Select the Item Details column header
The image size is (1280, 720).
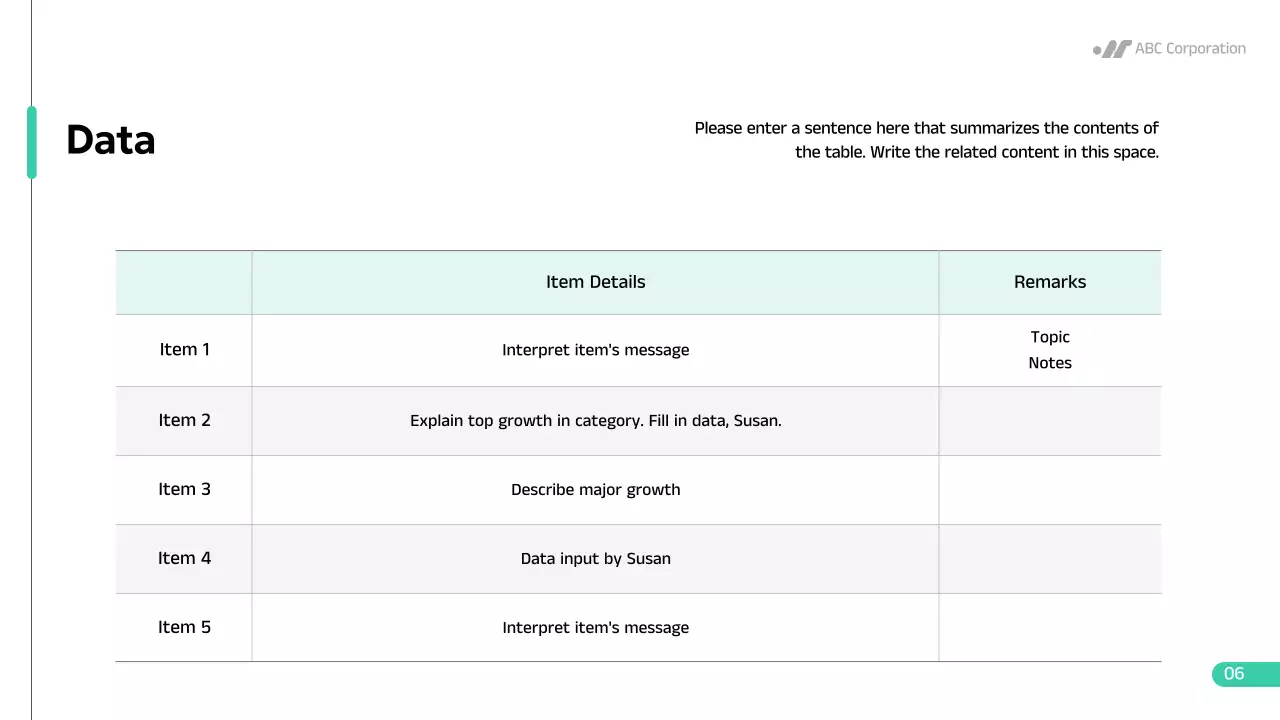coord(595,282)
